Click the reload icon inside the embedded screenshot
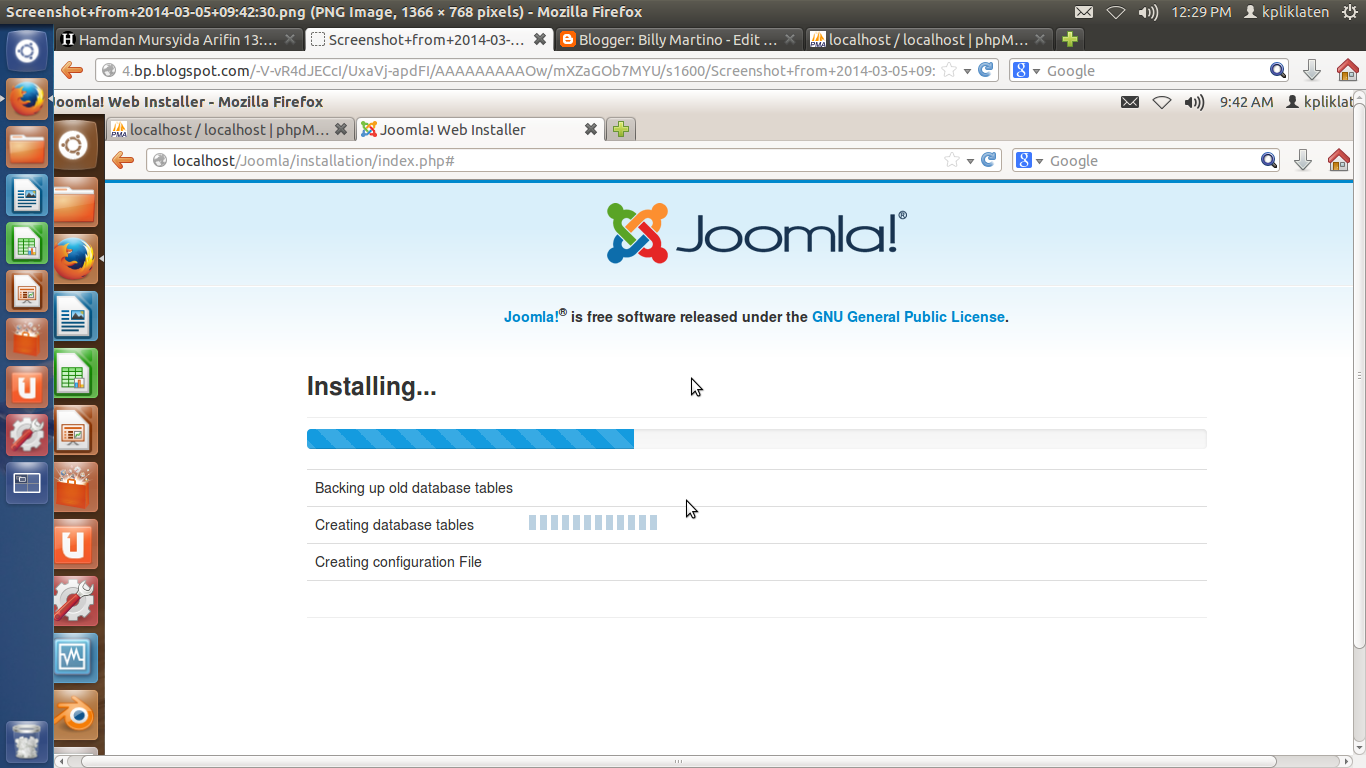 click(989, 160)
